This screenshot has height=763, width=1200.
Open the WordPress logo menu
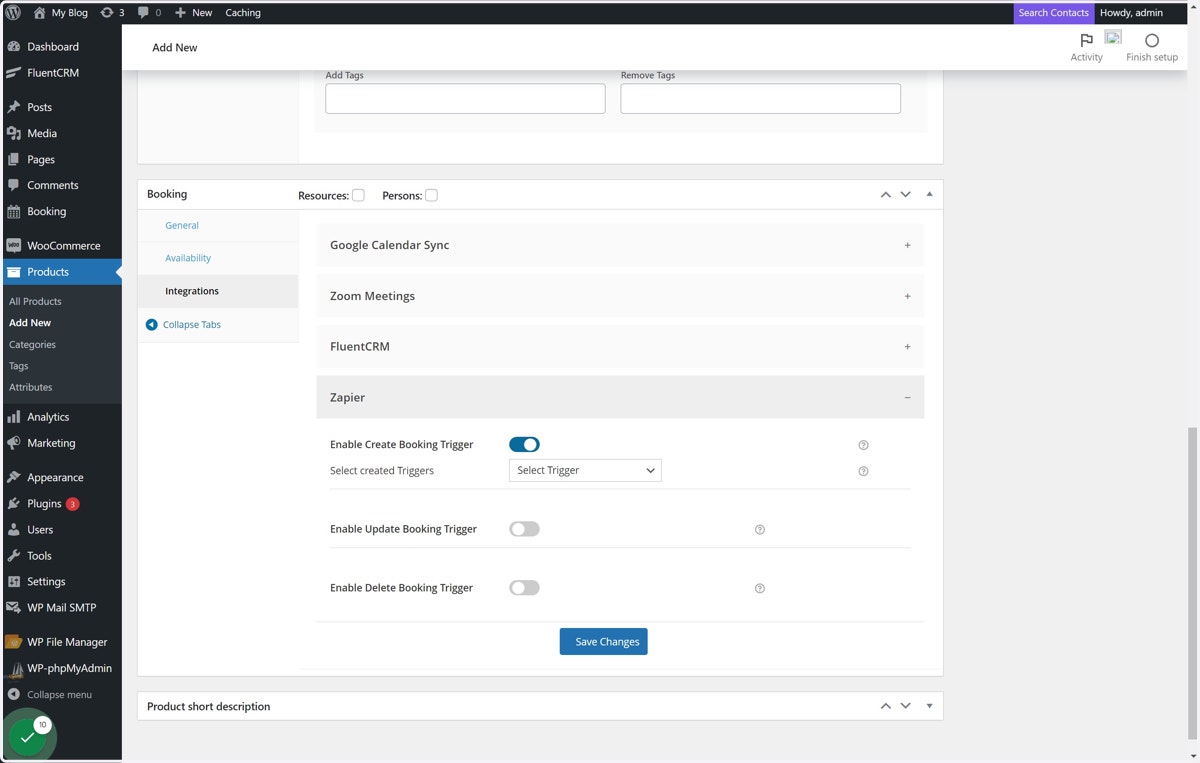pyautogui.click(x=13, y=13)
